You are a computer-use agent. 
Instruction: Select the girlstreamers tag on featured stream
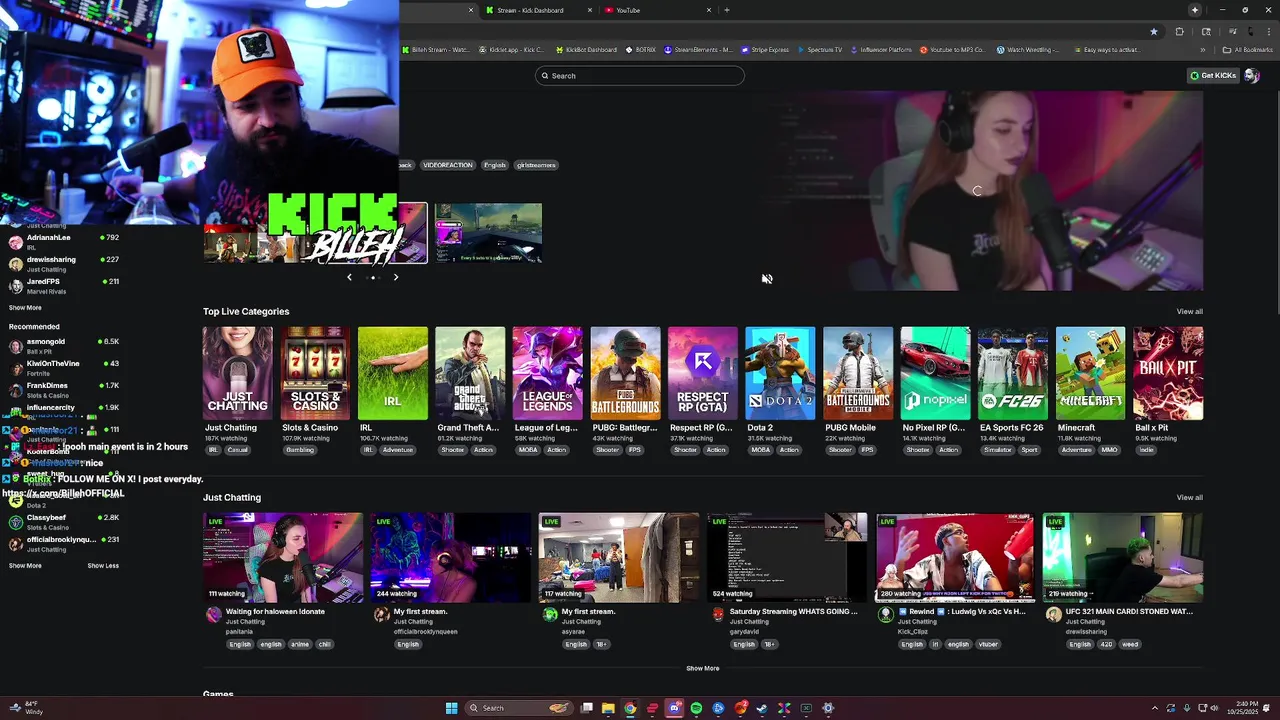(536, 165)
